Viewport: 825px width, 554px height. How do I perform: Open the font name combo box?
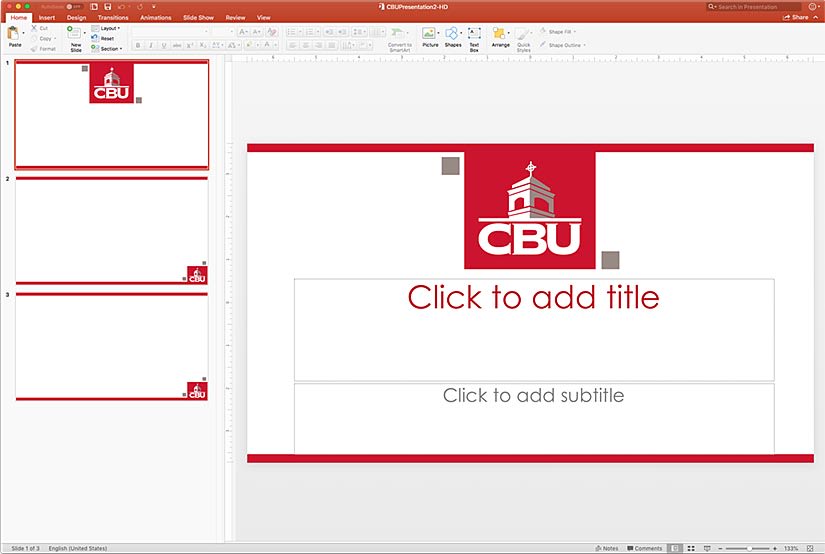(169, 32)
